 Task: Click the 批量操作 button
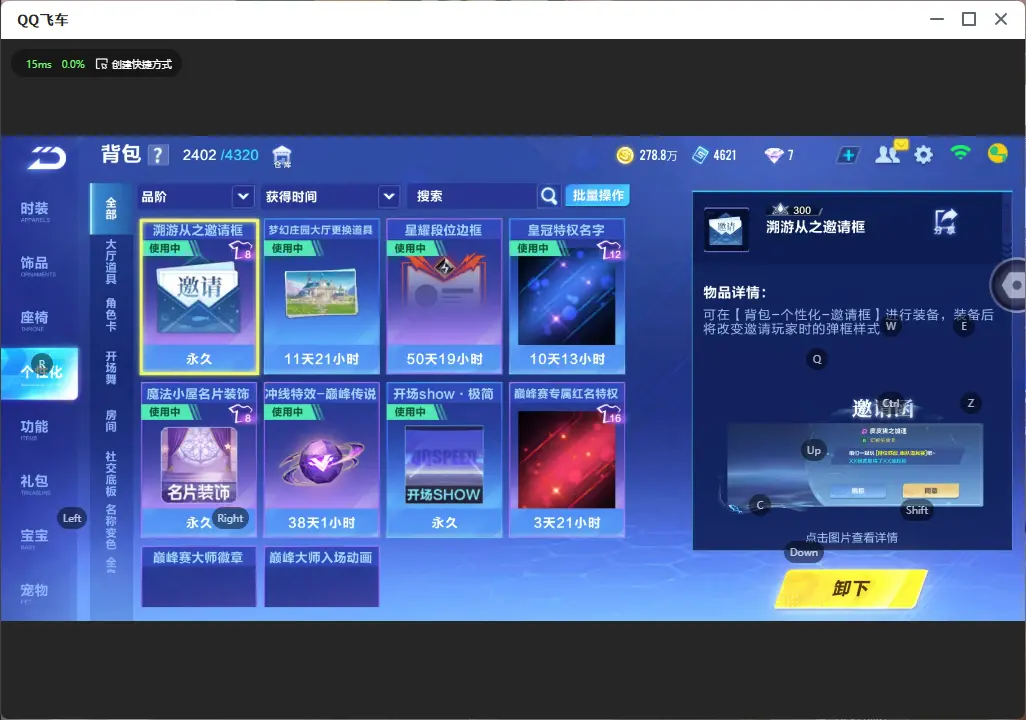pyautogui.click(x=597, y=195)
